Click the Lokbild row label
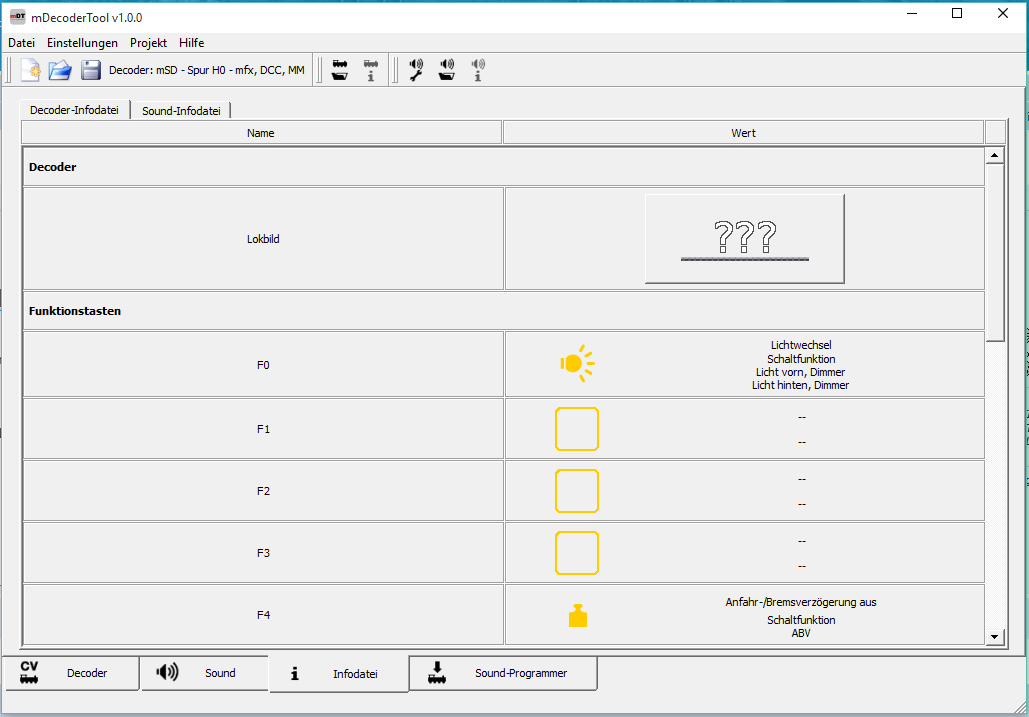 263,239
